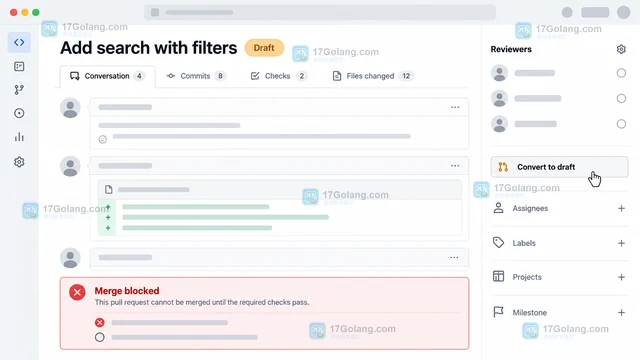Click the second reviewer's avatar
Image resolution: width=640 pixels, height=360 pixels.
point(499,99)
